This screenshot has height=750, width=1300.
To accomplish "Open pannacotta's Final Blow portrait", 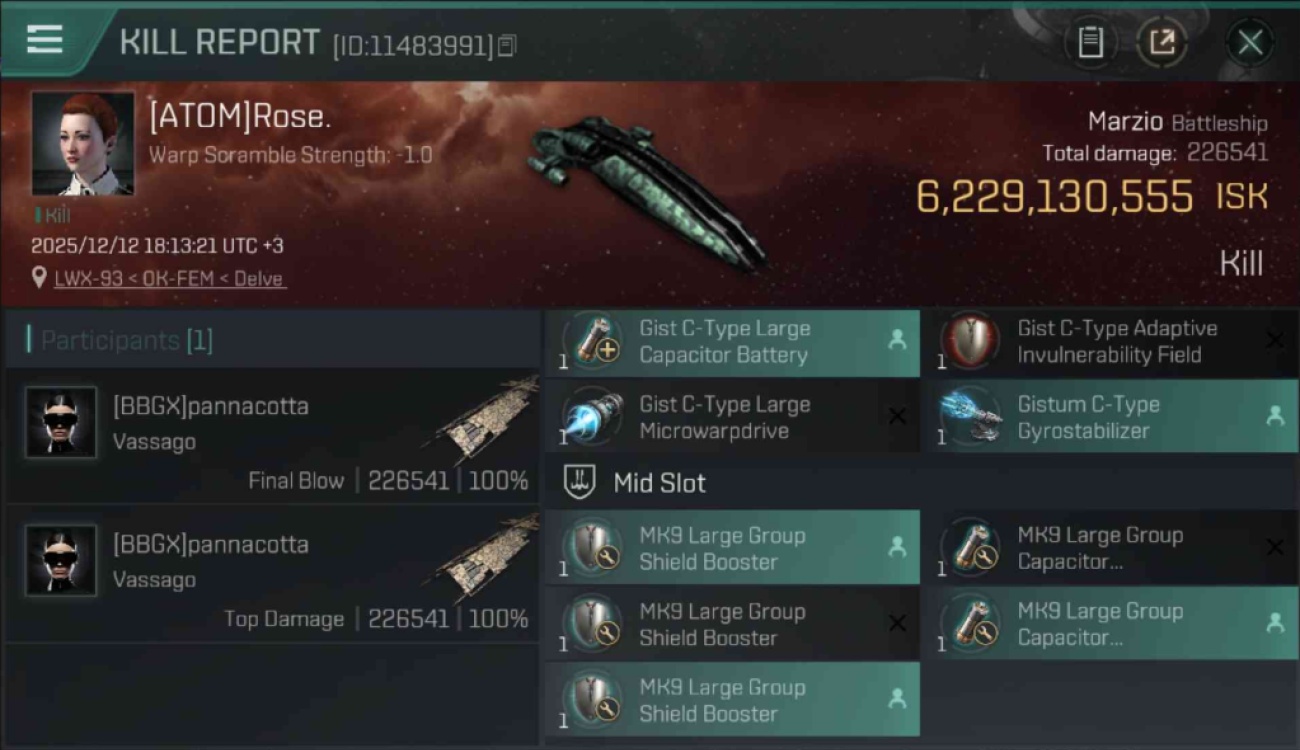I will (61, 423).
